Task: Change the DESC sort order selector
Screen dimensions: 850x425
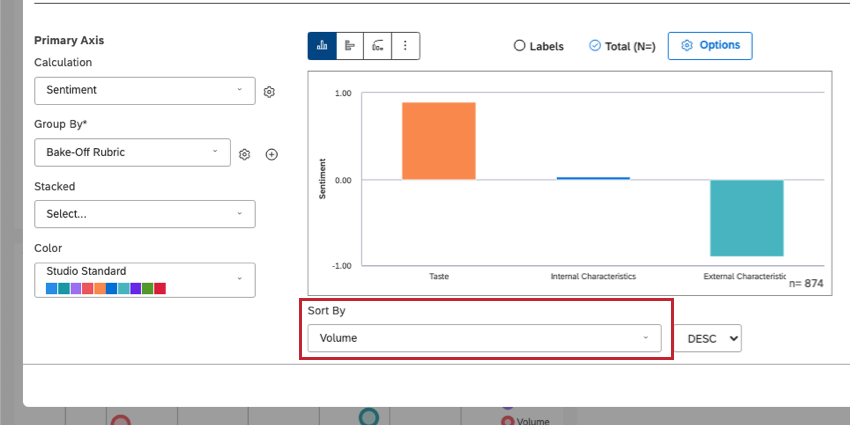Action: [713, 338]
